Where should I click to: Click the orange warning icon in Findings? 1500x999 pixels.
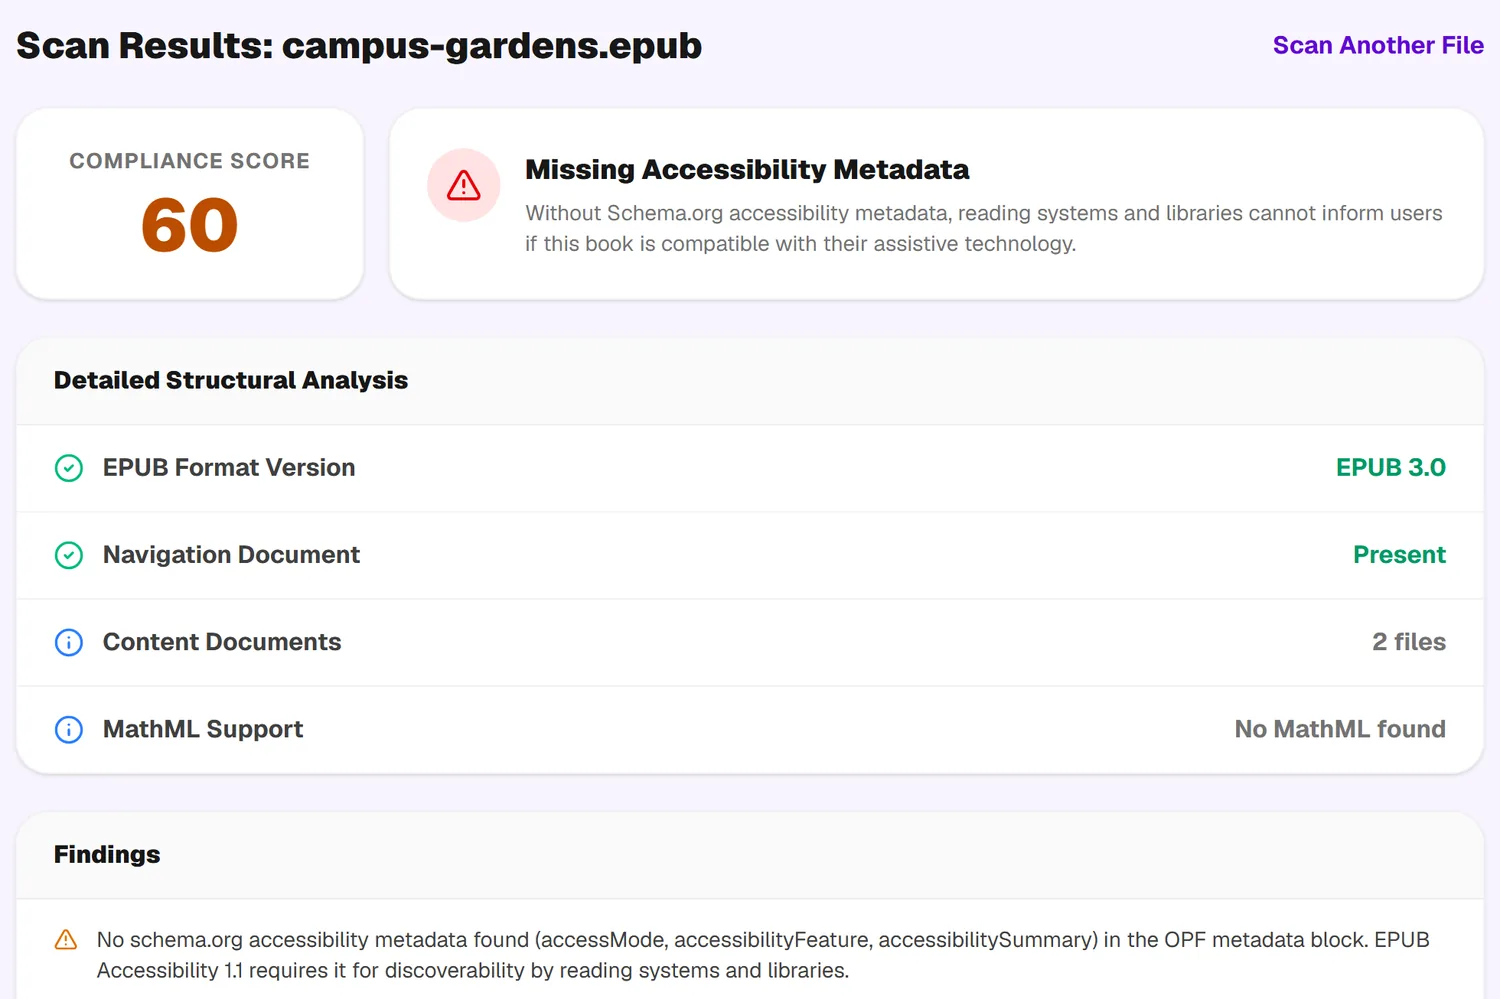tap(66, 940)
